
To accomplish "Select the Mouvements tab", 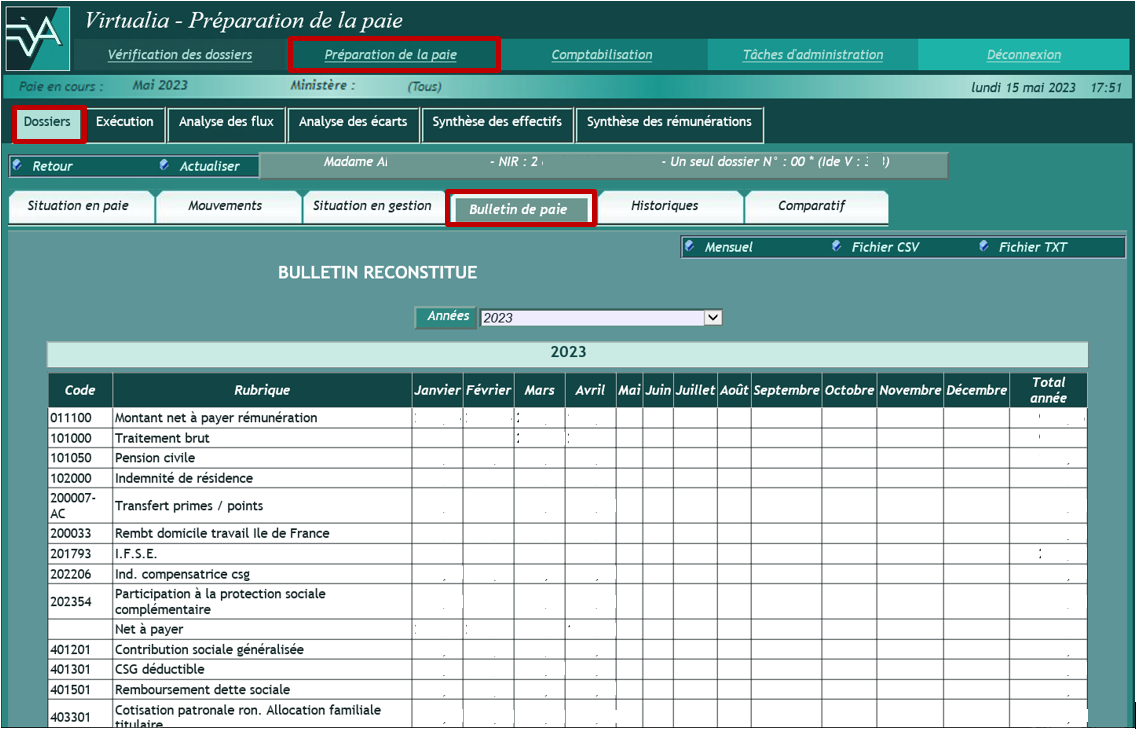I will pos(225,206).
